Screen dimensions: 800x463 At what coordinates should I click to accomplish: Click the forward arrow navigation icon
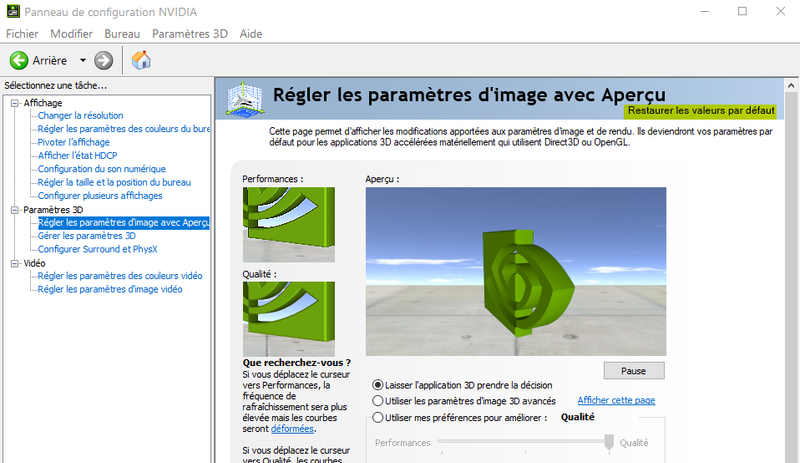point(104,60)
